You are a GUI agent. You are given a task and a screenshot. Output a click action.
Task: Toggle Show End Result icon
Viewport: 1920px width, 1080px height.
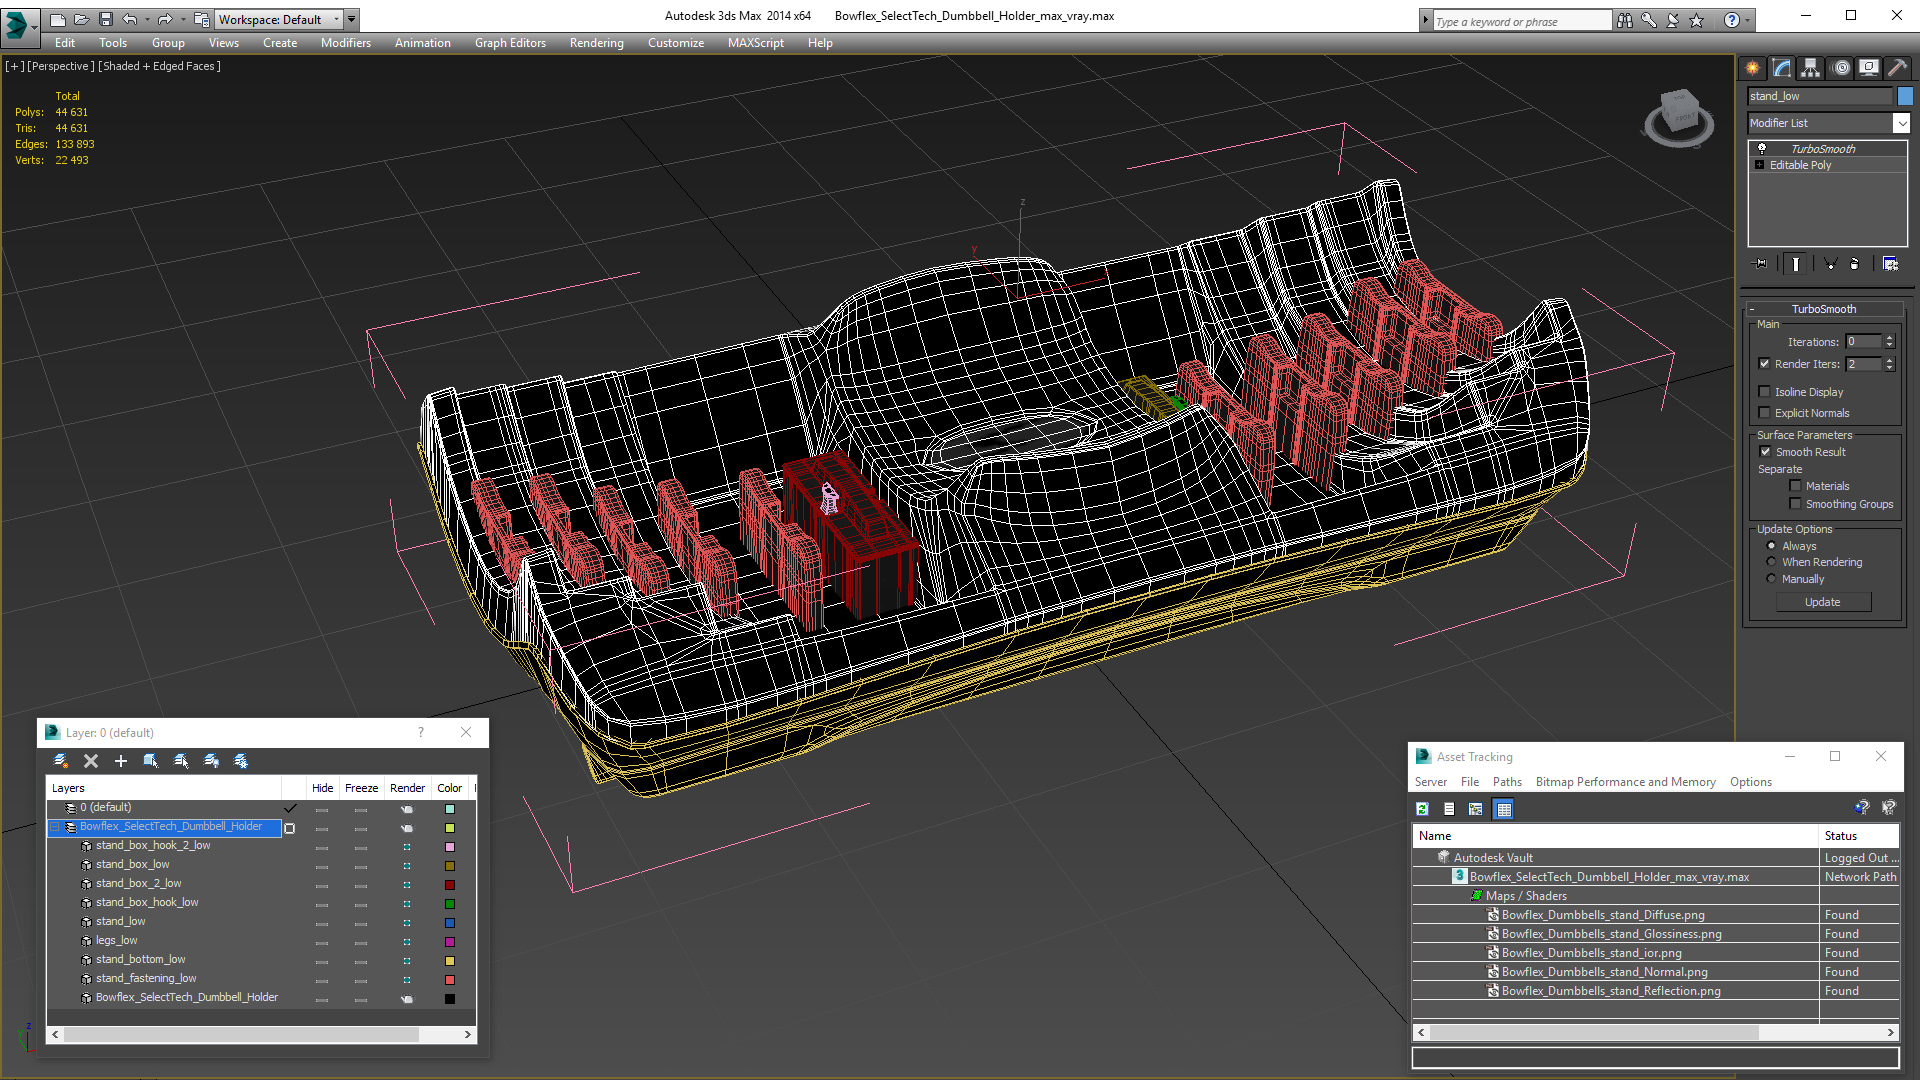pyautogui.click(x=1796, y=264)
